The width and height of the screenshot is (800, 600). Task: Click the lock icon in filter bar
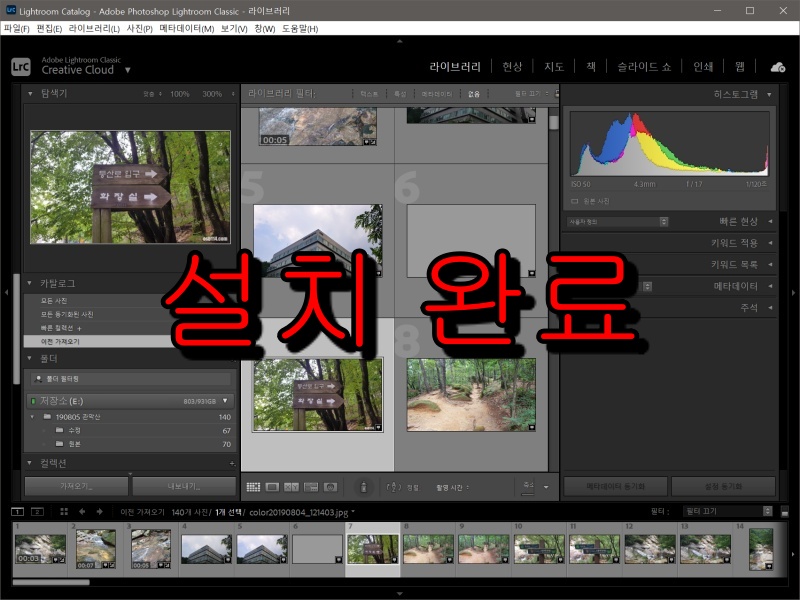pos(557,93)
